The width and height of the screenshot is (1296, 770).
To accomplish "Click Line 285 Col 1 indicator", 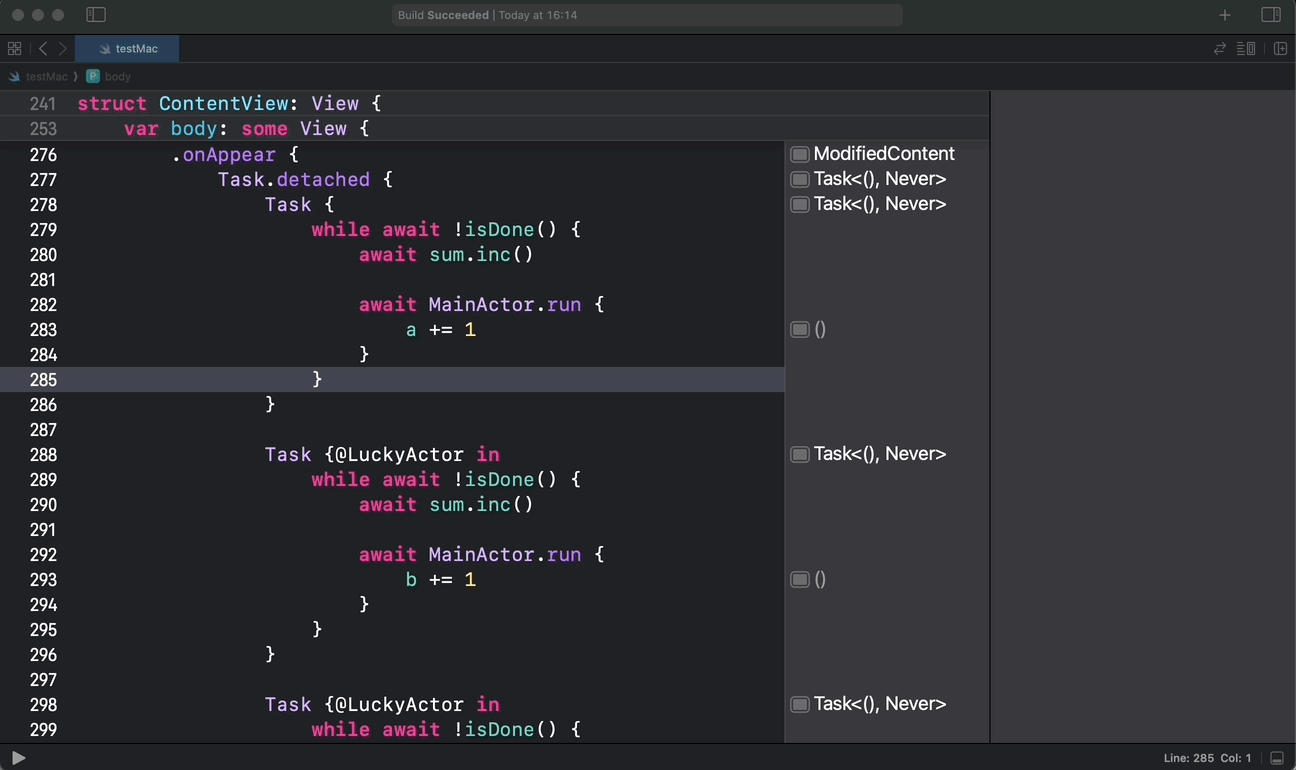I will pos(1207,758).
